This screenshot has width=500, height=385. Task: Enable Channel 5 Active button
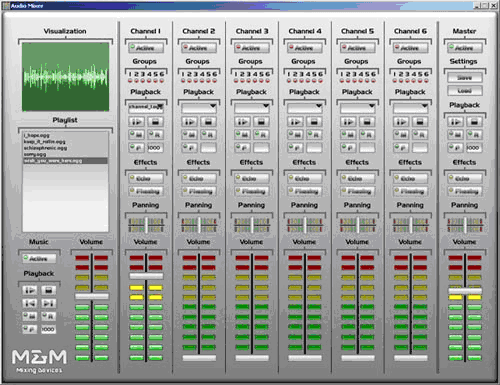[358, 48]
